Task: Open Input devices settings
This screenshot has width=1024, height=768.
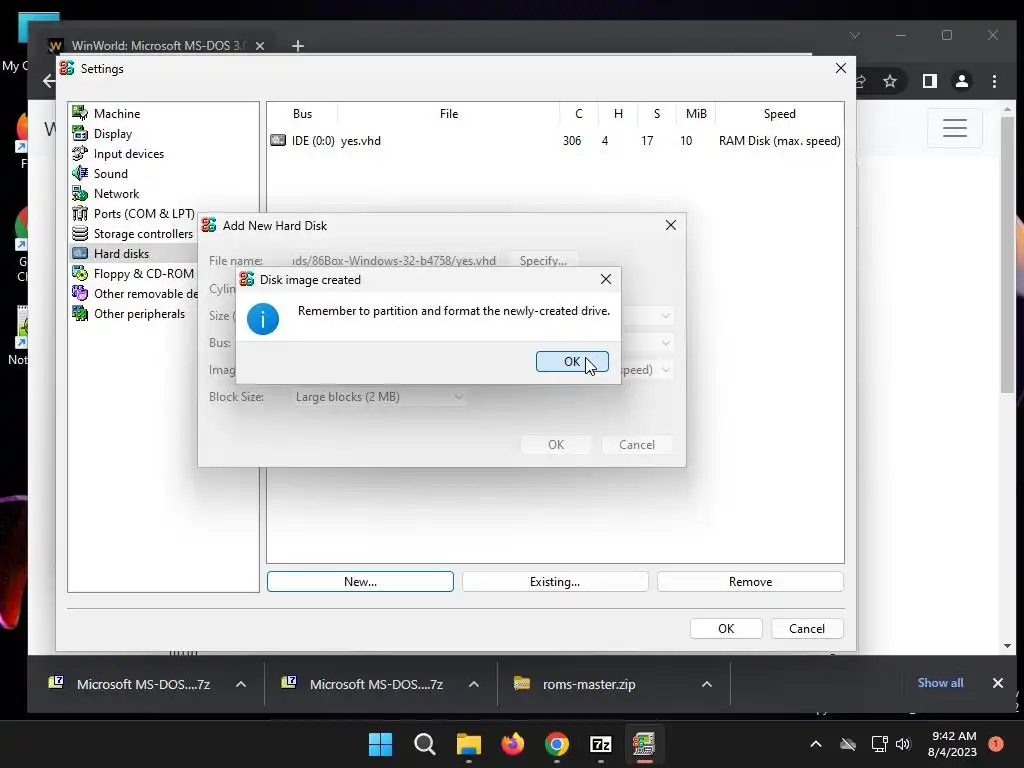Action: [x=129, y=154]
